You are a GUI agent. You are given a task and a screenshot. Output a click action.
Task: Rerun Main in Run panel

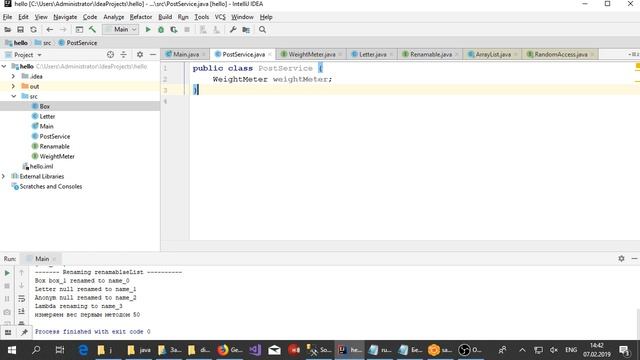(7, 273)
